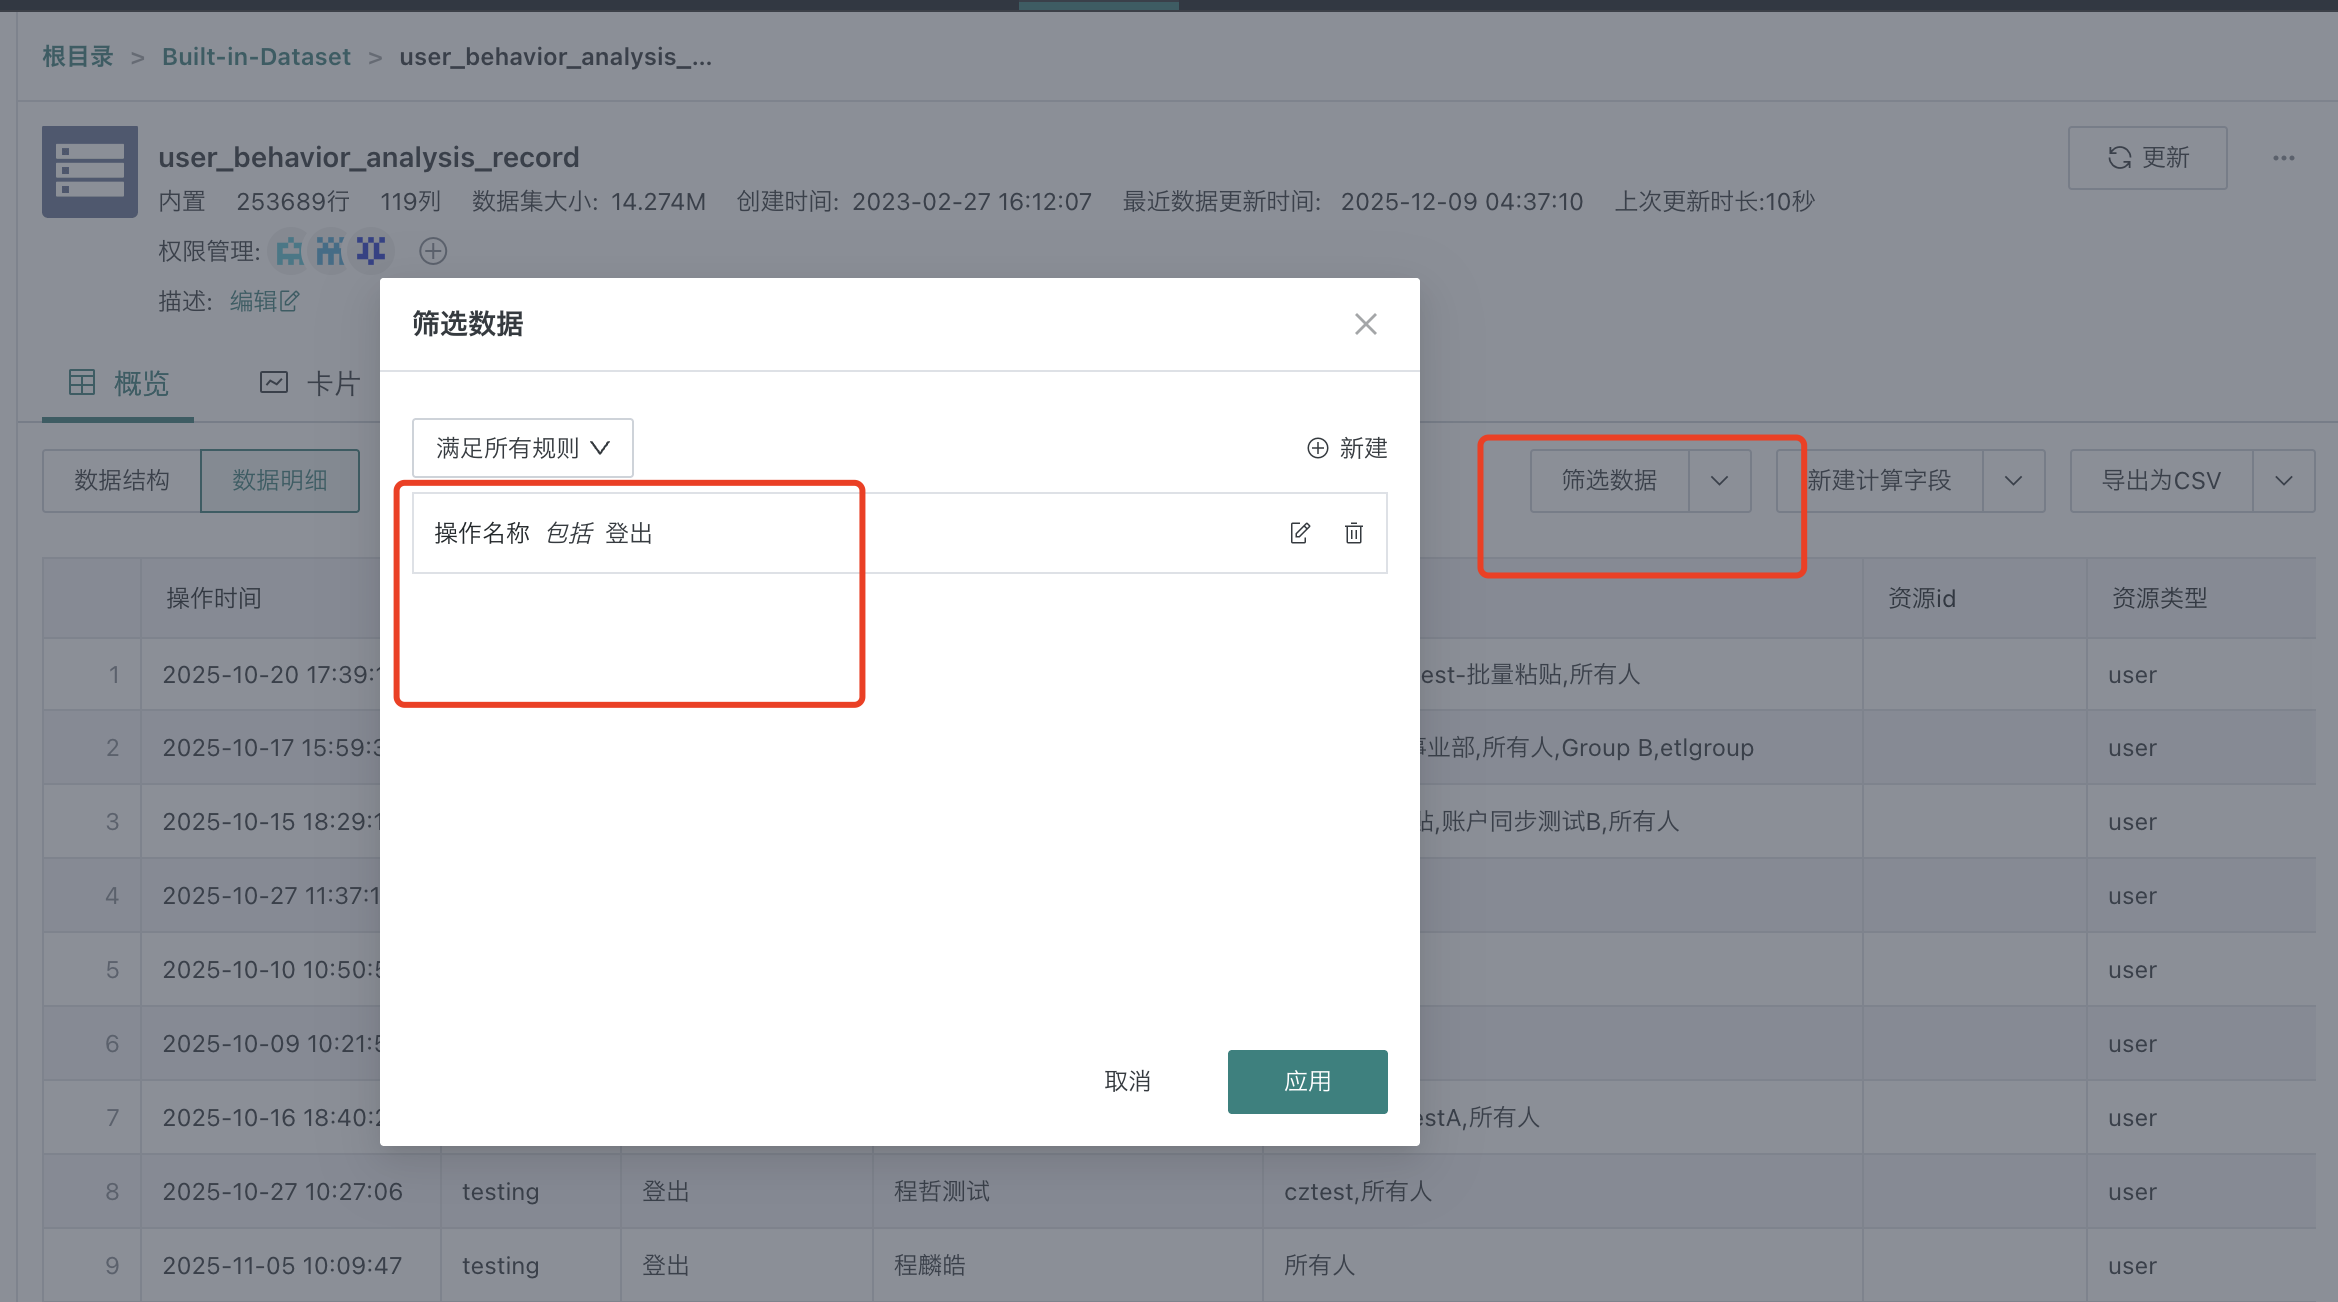This screenshot has width=2338, height=1302.
Task: Click the dataset list icon beside the title
Action: point(89,171)
